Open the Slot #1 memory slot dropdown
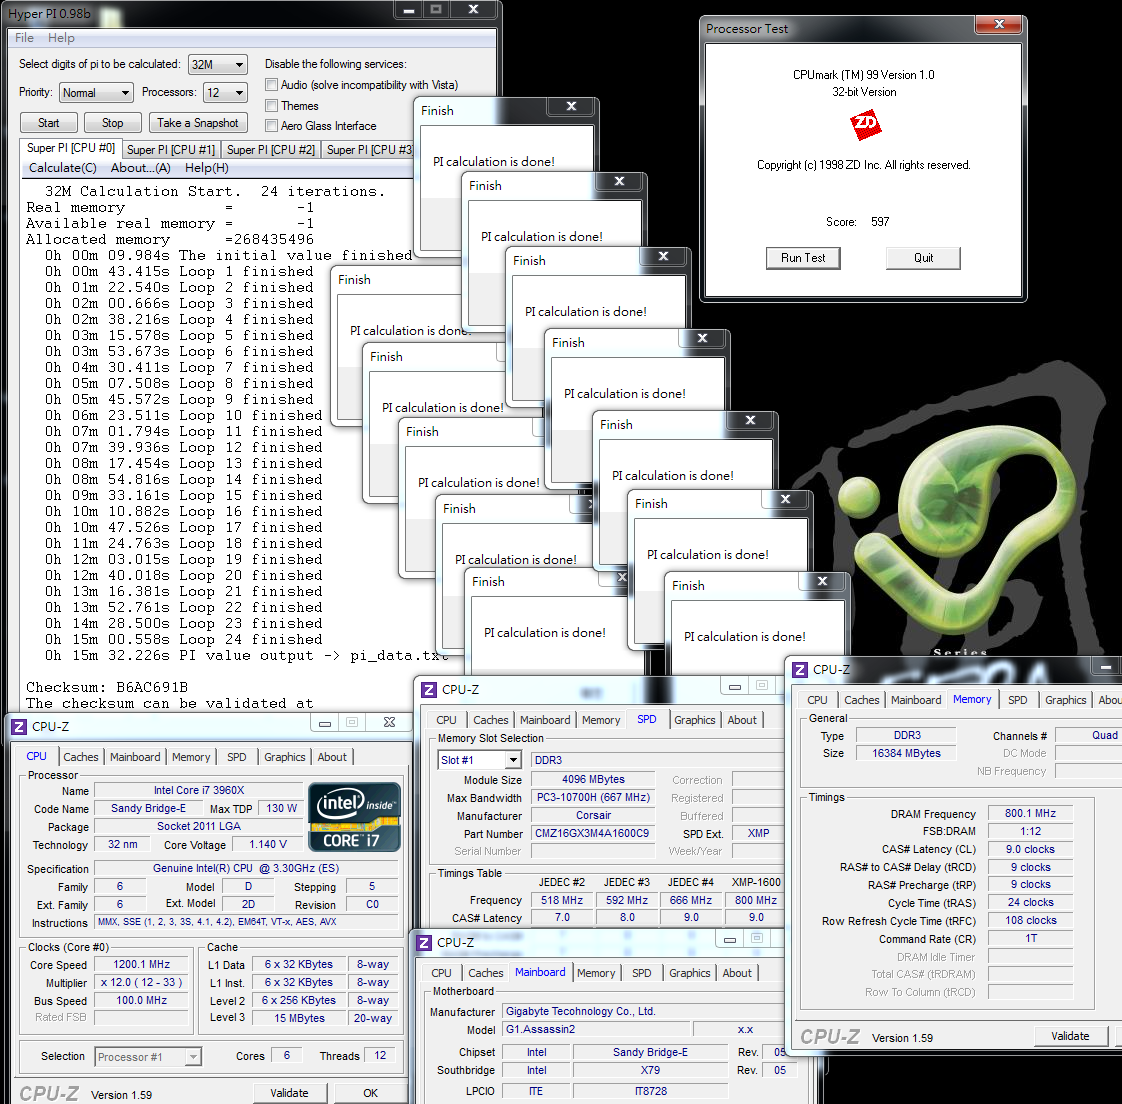 (479, 760)
